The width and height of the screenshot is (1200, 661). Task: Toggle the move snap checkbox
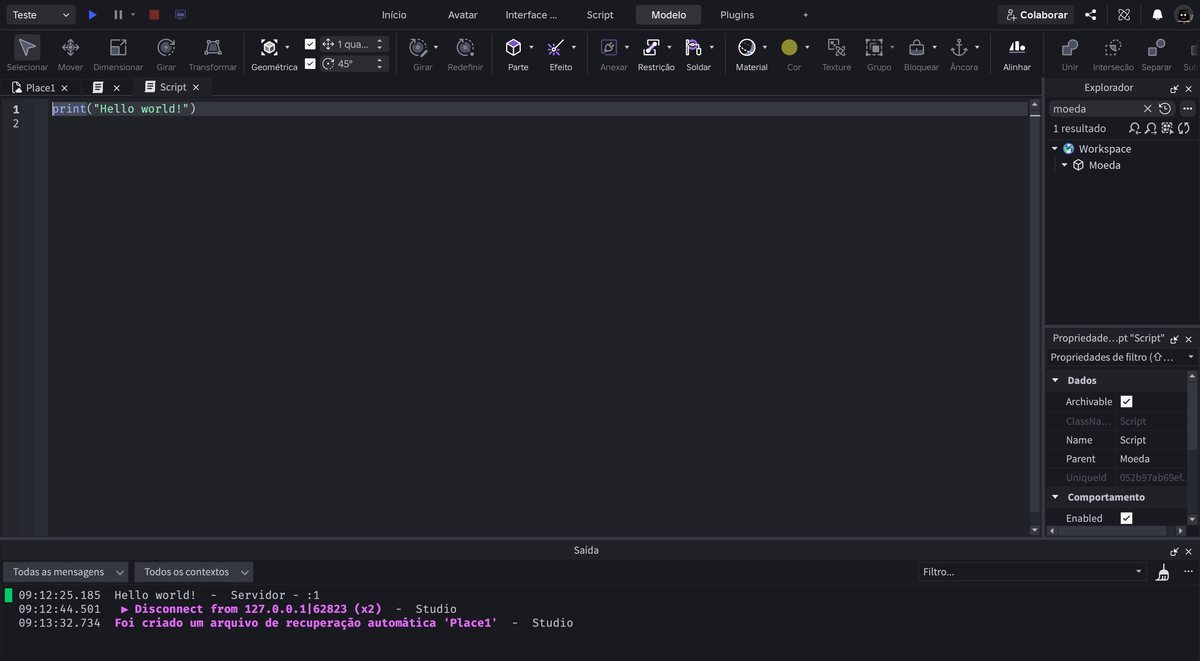pyautogui.click(x=310, y=44)
